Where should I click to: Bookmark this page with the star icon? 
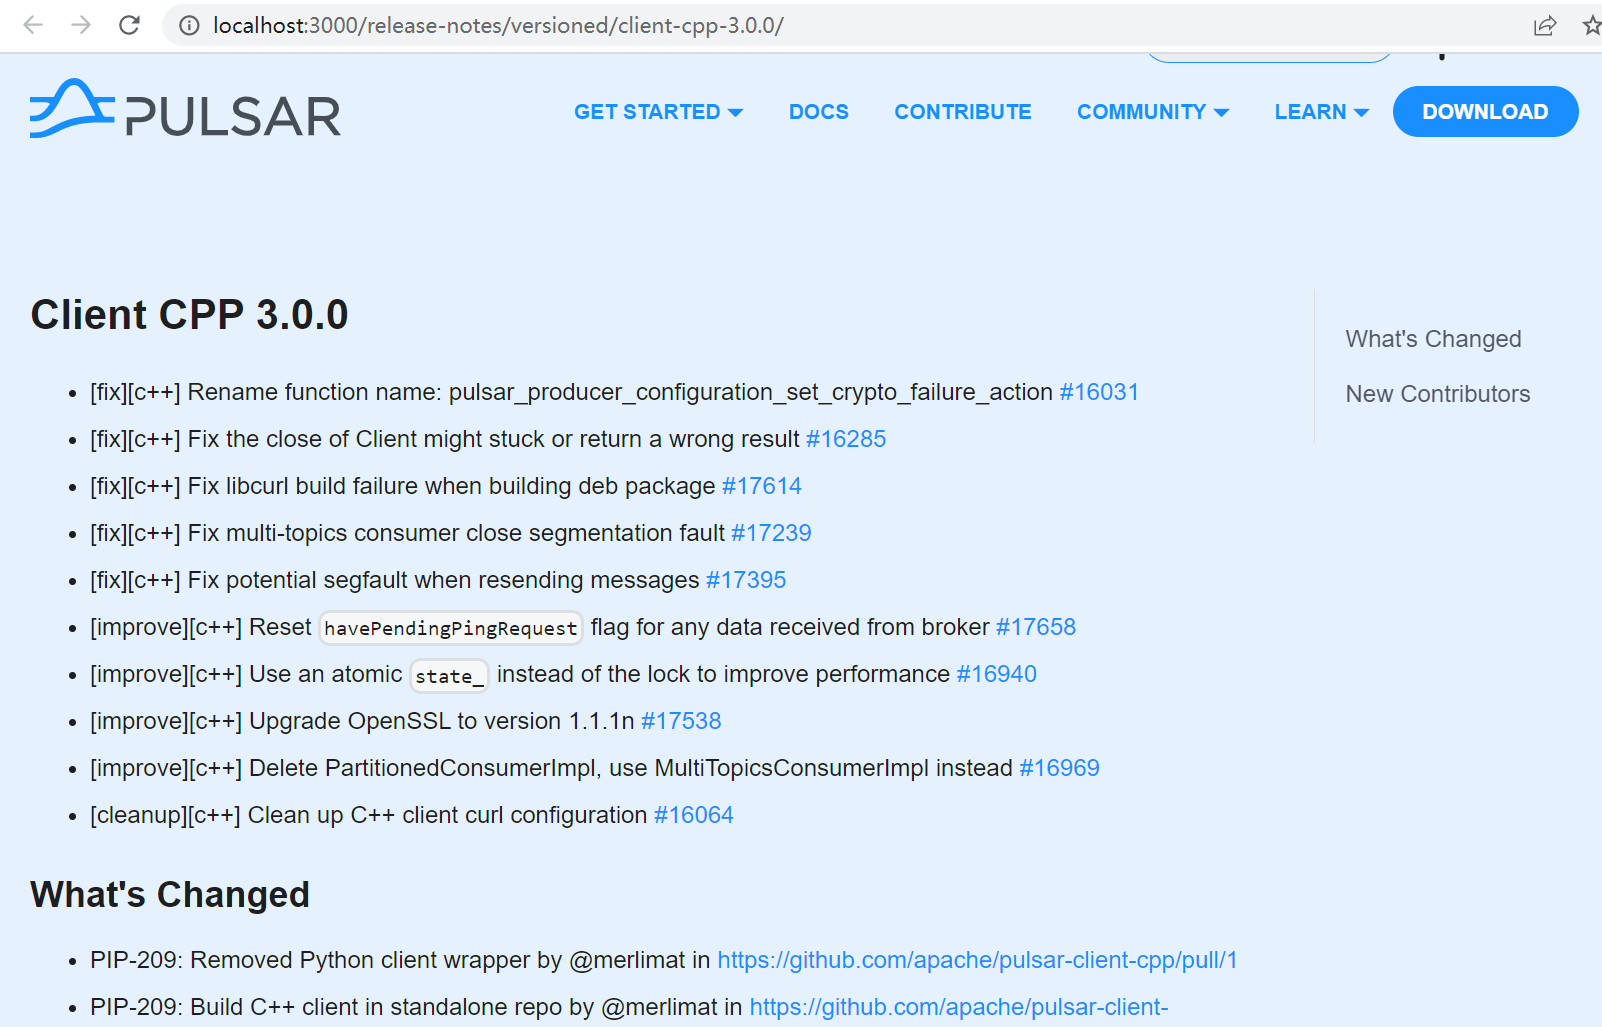(1592, 25)
